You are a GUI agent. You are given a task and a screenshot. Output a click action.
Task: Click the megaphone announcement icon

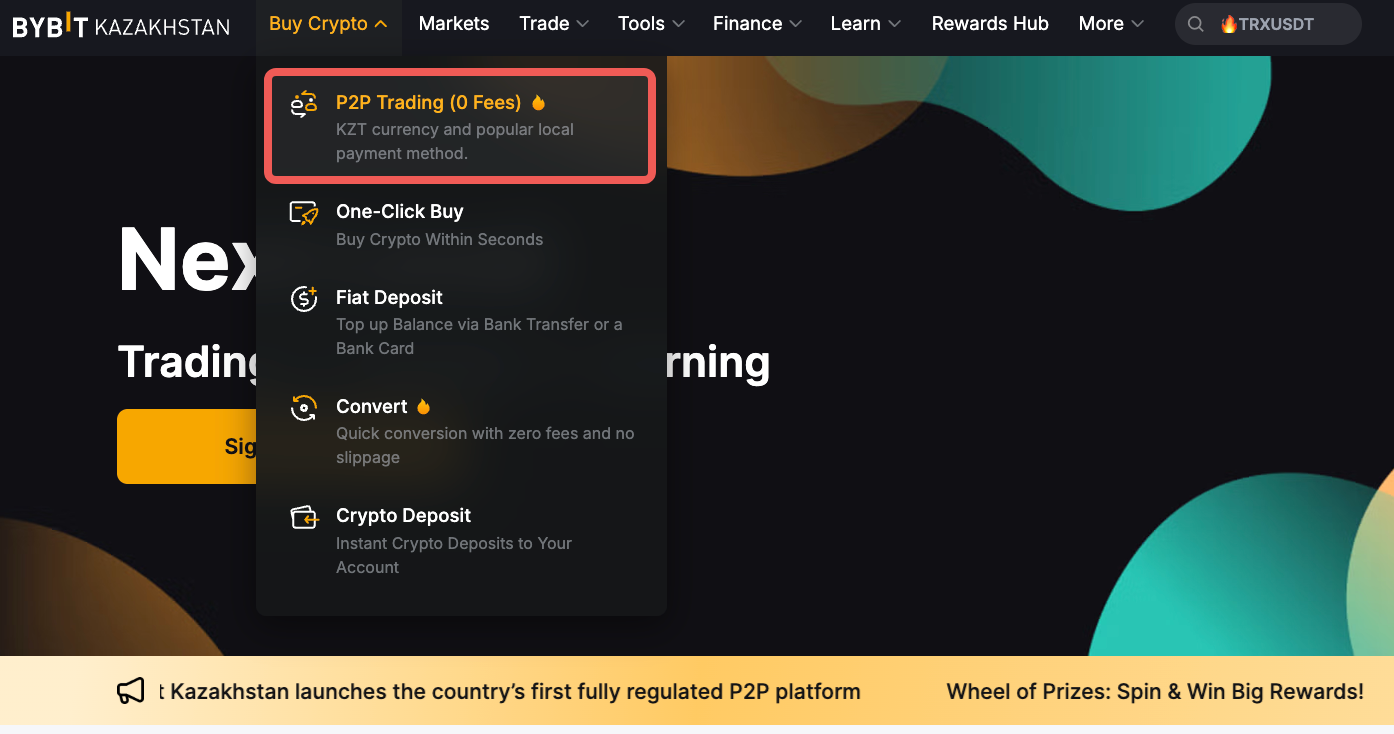pos(131,691)
